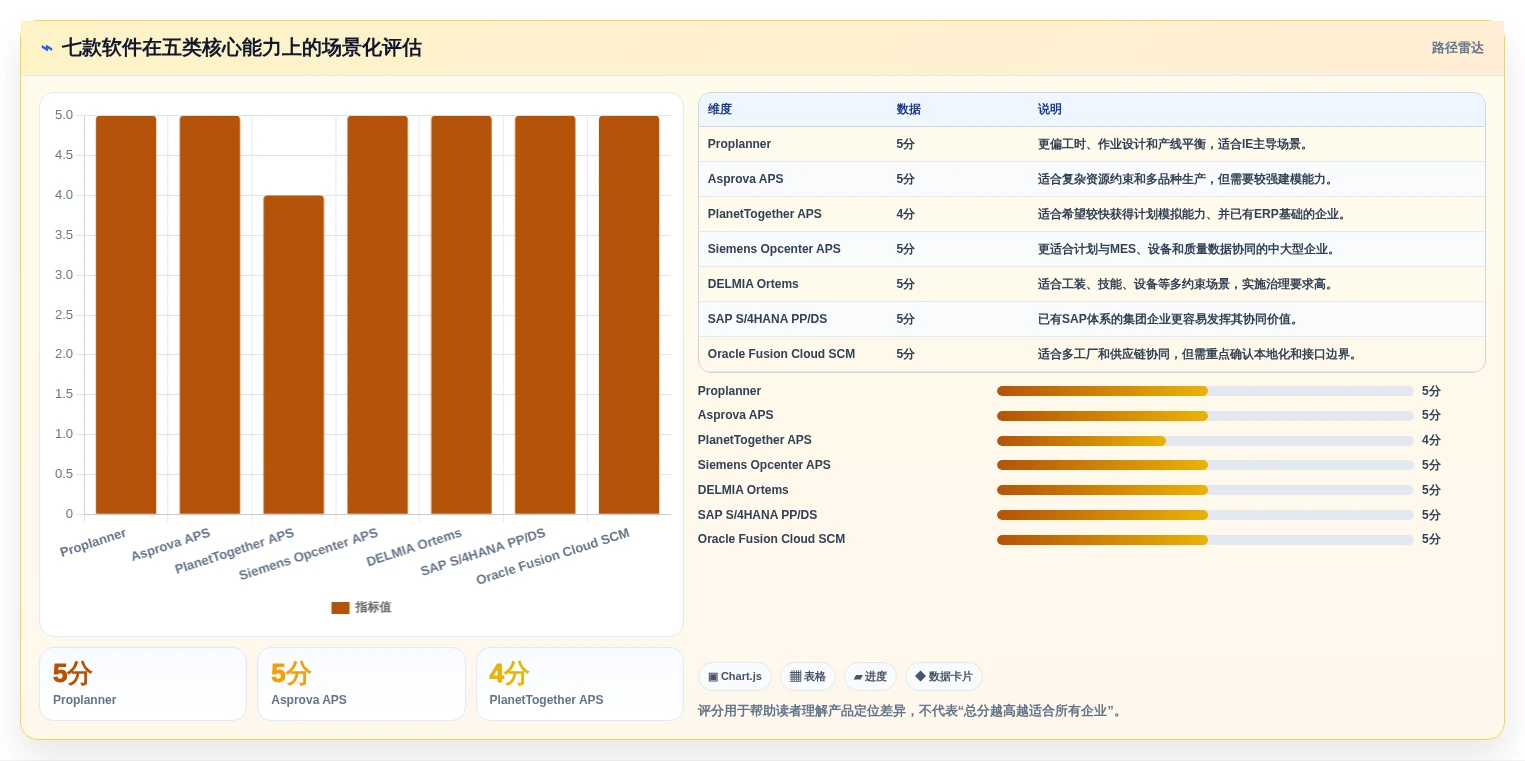Open the Asprova APS 5分 data card
Image resolution: width=1525 pixels, height=761 pixels.
(361, 684)
